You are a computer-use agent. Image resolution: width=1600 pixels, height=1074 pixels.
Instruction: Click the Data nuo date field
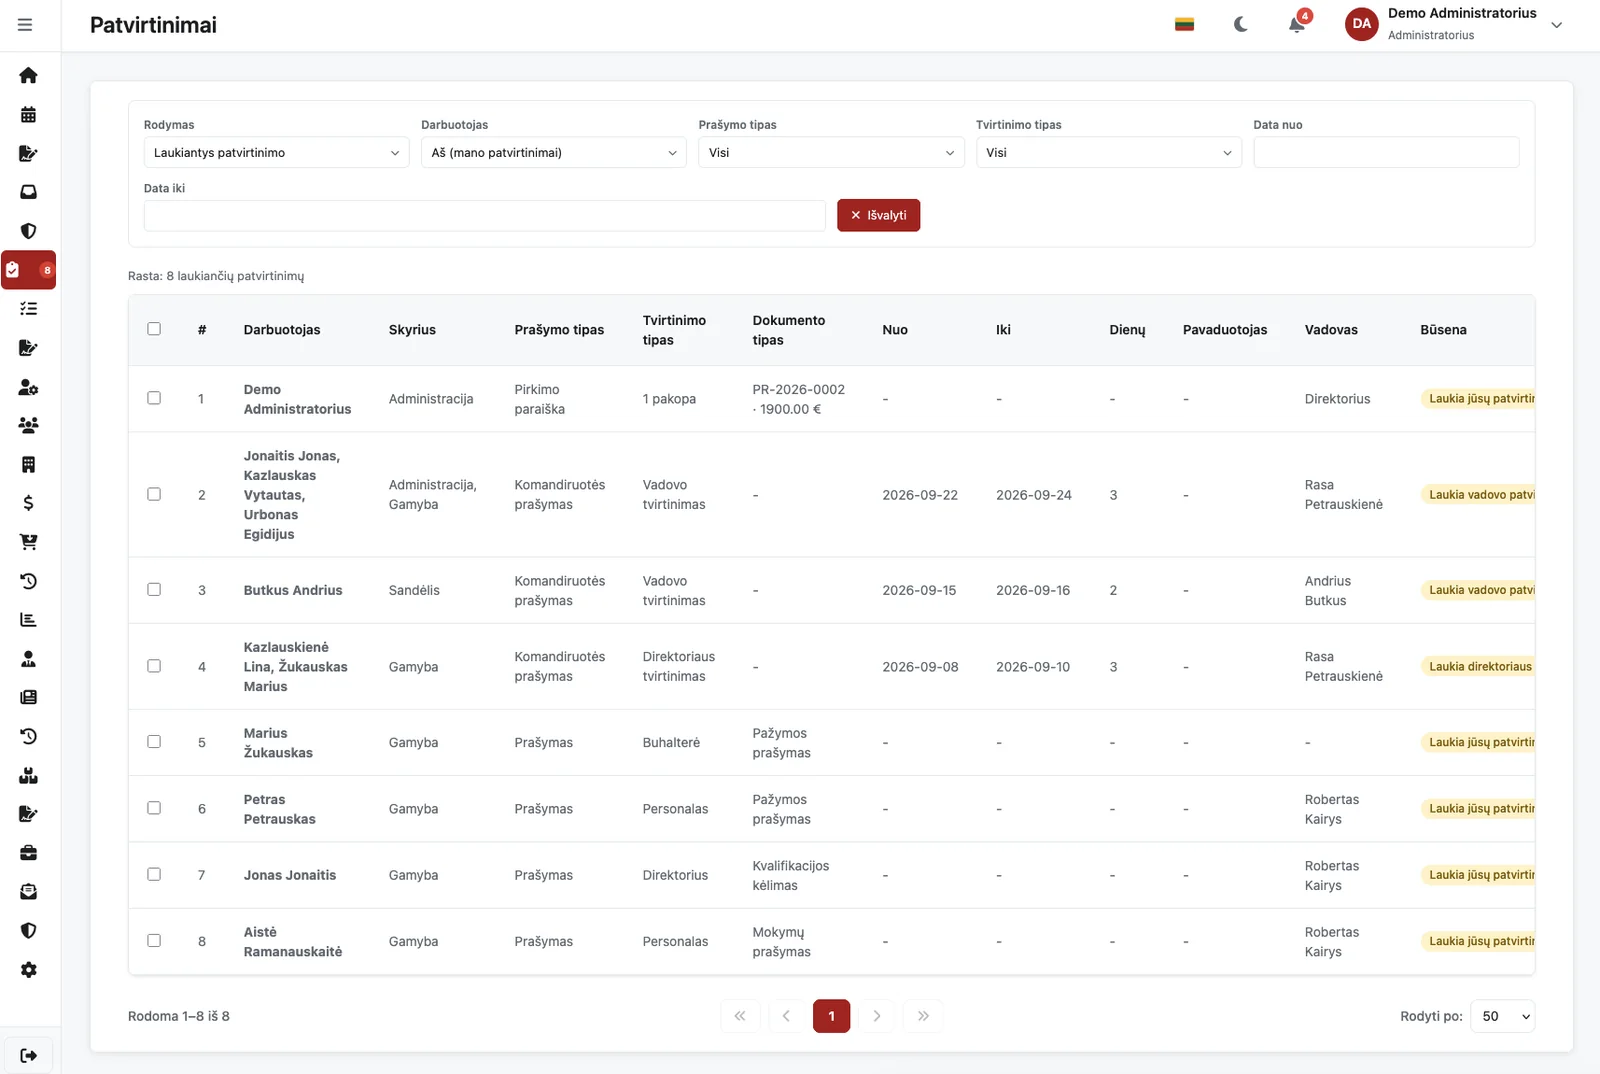click(1386, 153)
